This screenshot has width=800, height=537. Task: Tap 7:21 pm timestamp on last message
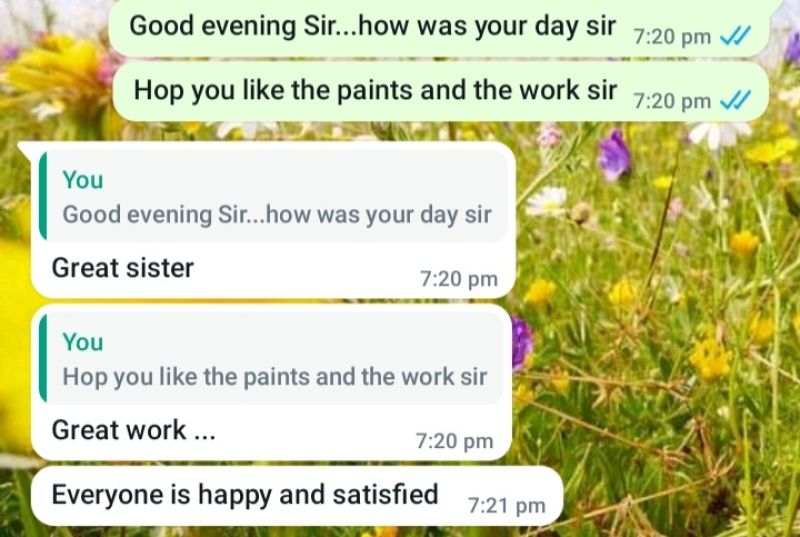[x=507, y=506]
